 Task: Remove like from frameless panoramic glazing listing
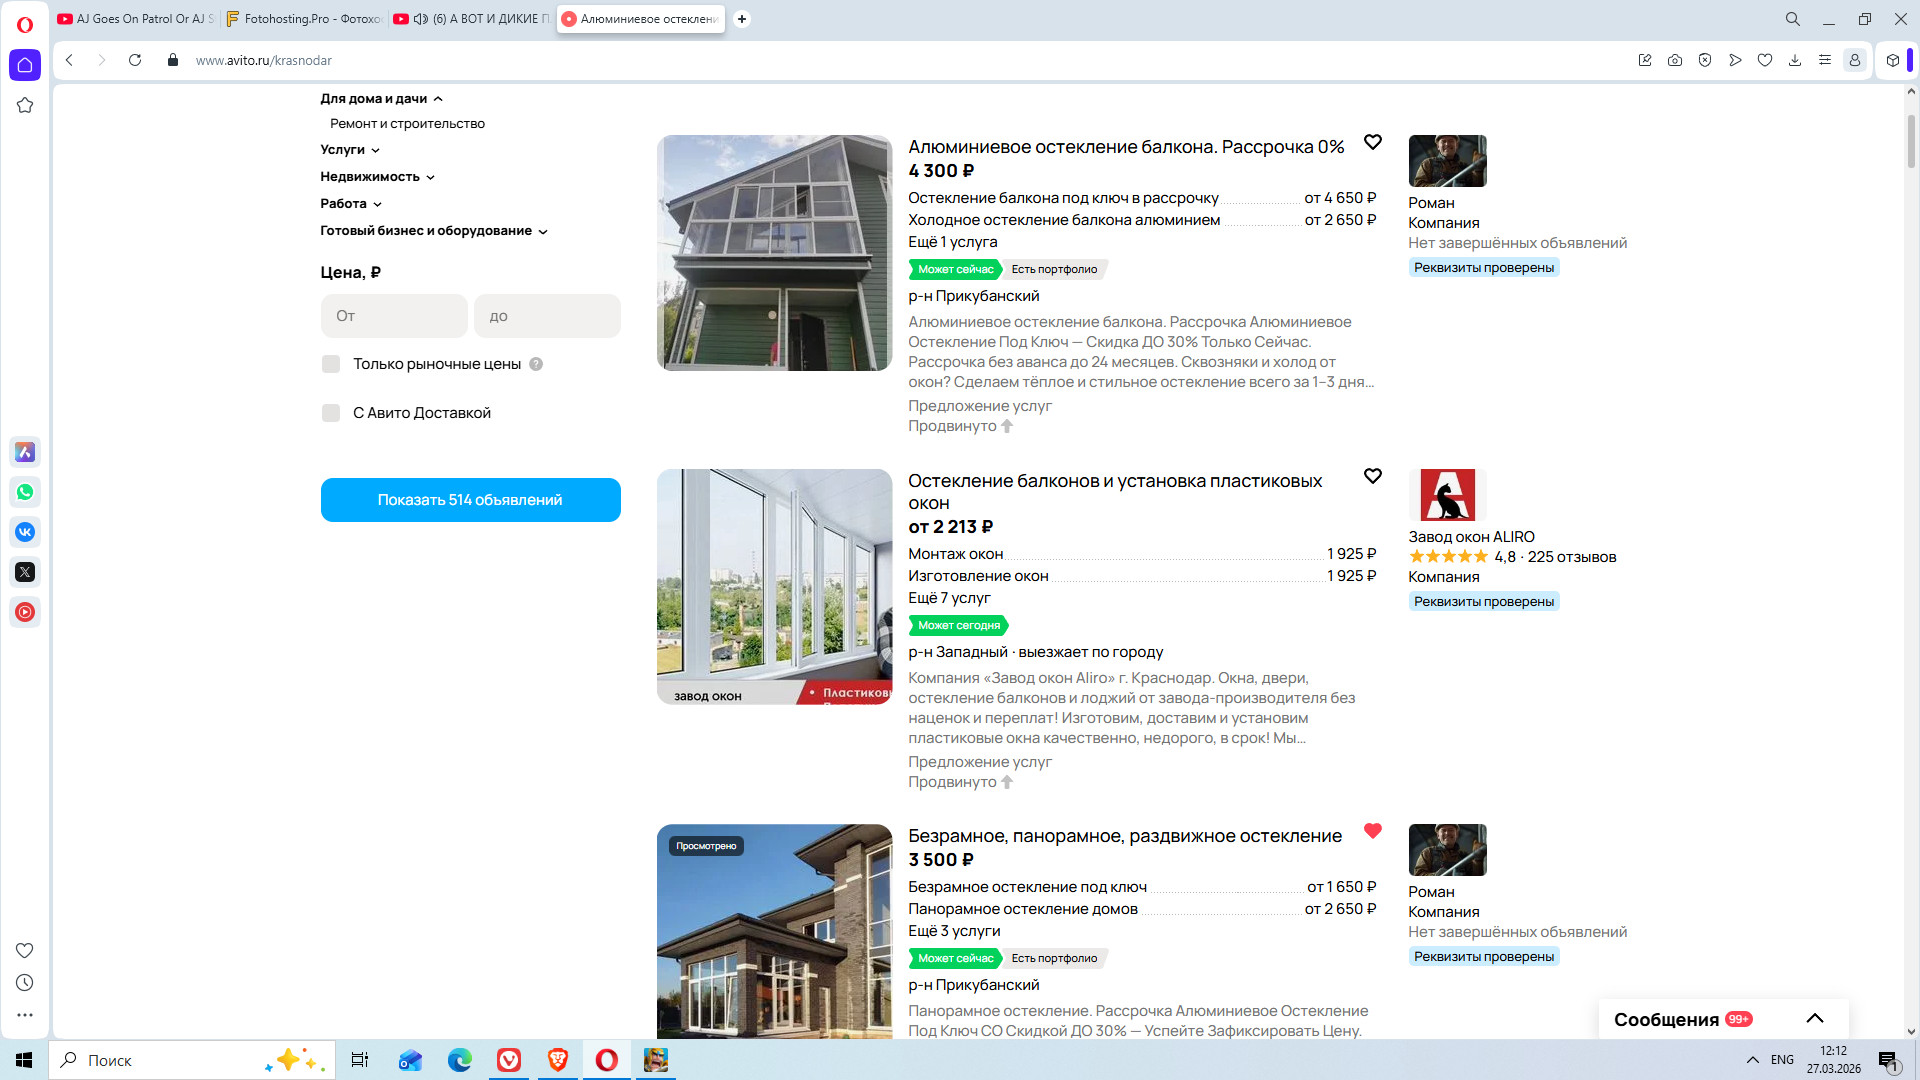[1373, 831]
